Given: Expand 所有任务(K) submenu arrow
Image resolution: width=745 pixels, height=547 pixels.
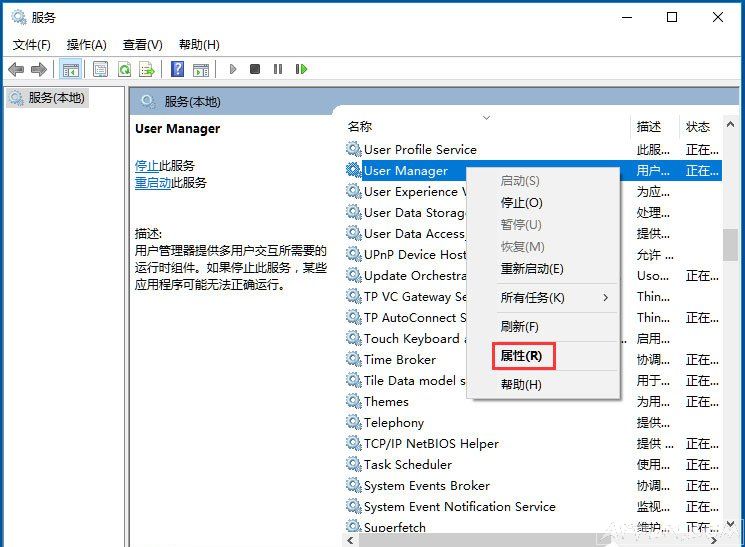Looking at the screenshot, I should click(x=605, y=297).
